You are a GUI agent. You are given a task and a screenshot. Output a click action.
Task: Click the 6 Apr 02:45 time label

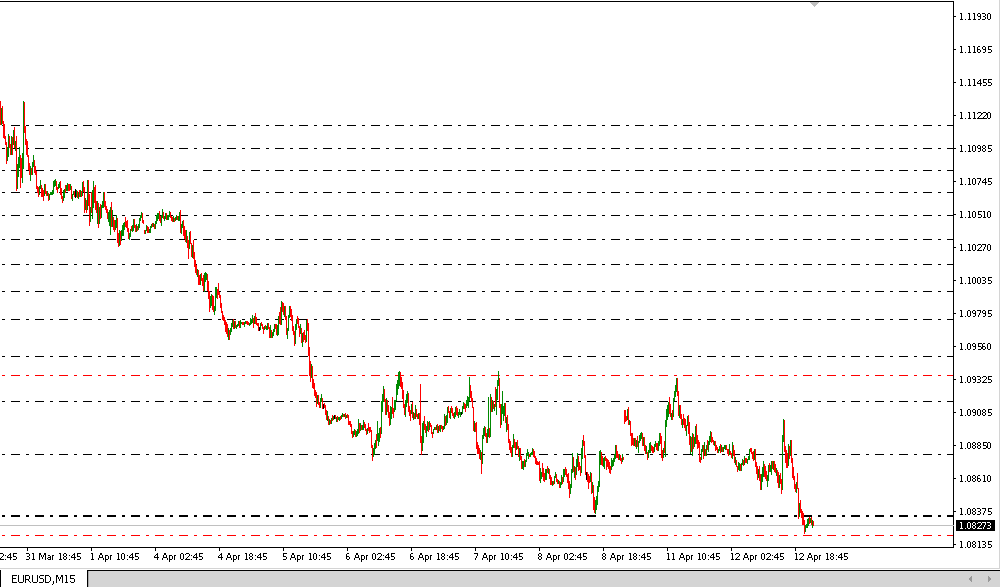[371, 556]
